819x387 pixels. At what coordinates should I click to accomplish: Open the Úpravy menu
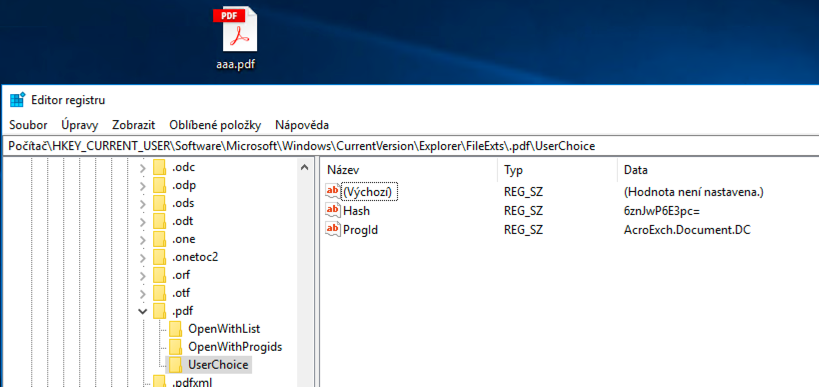pyautogui.click(x=80, y=125)
